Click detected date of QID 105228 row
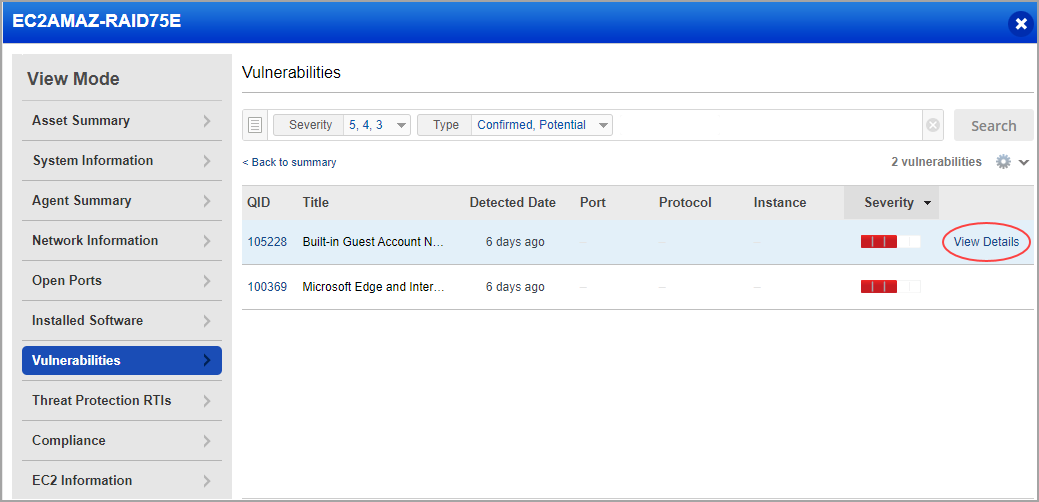The image size is (1039, 502). click(x=515, y=242)
